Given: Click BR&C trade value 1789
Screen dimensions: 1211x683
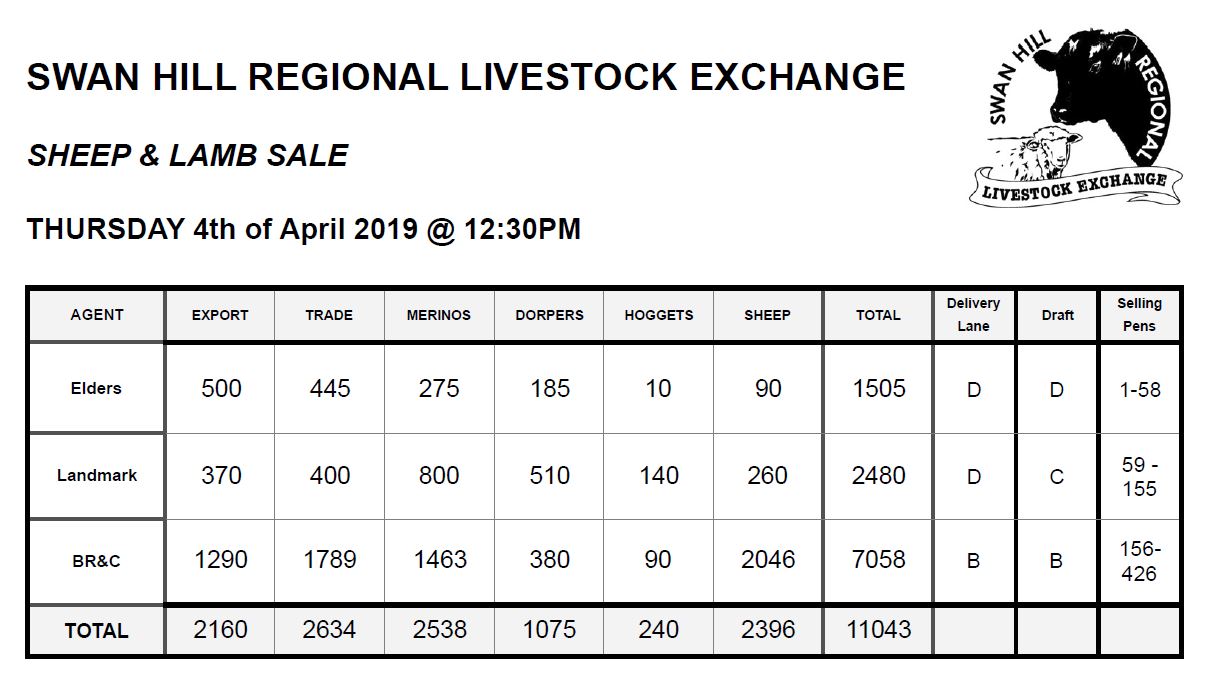Looking at the screenshot, I should (x=330, y=559).
